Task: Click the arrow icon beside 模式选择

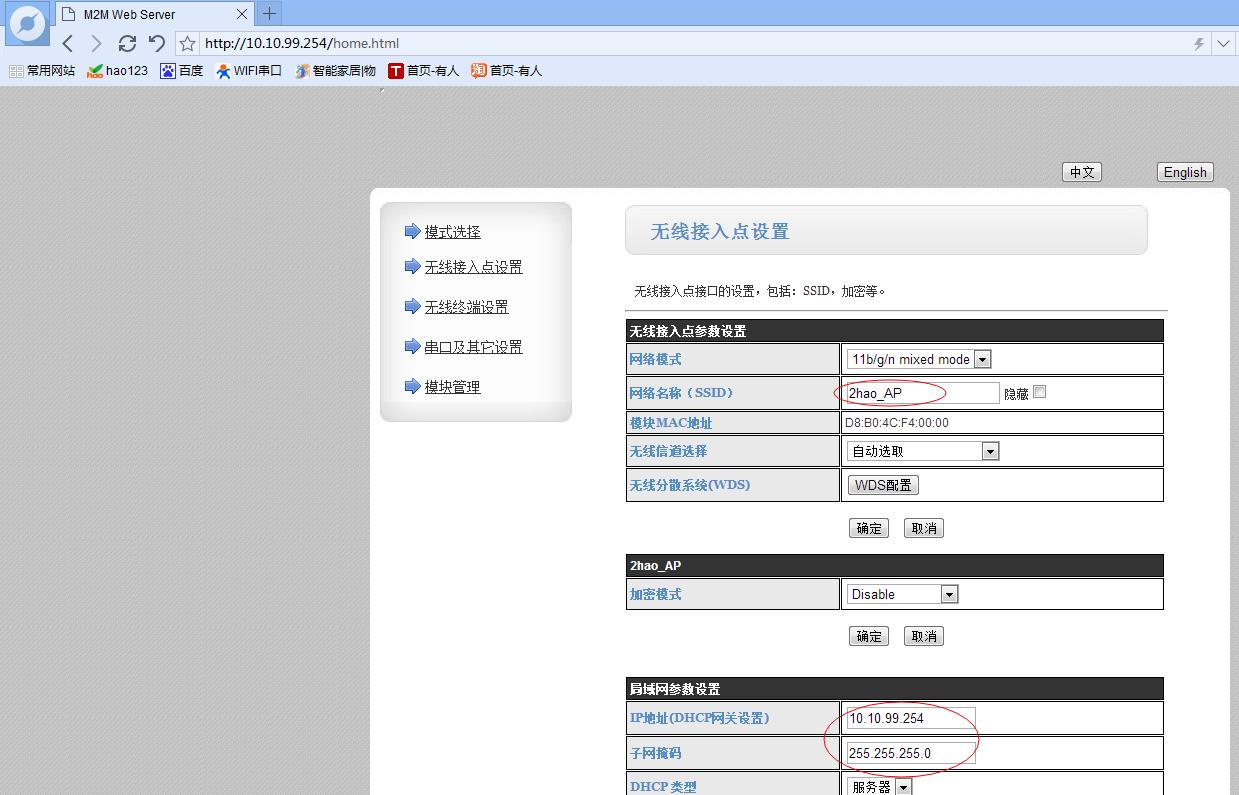Action: (x=412, y=231)
